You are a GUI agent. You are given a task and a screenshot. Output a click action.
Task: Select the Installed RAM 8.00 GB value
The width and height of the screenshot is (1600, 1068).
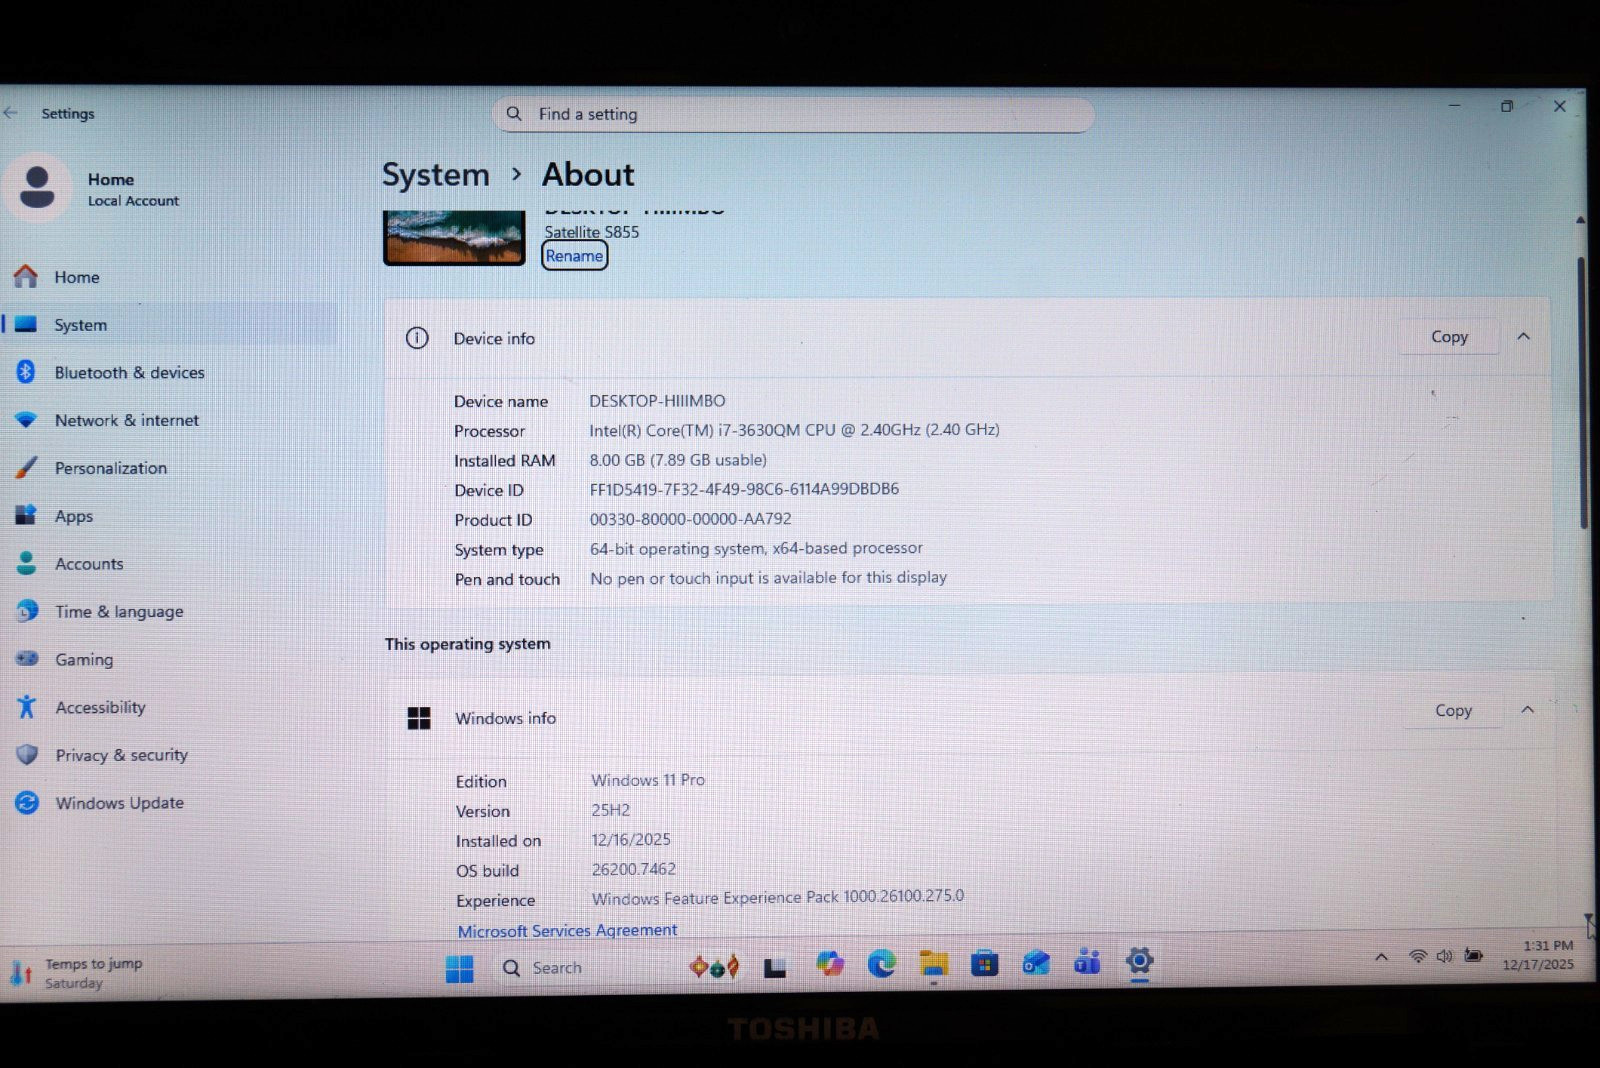pyautogui.click(x=678, y=460)
